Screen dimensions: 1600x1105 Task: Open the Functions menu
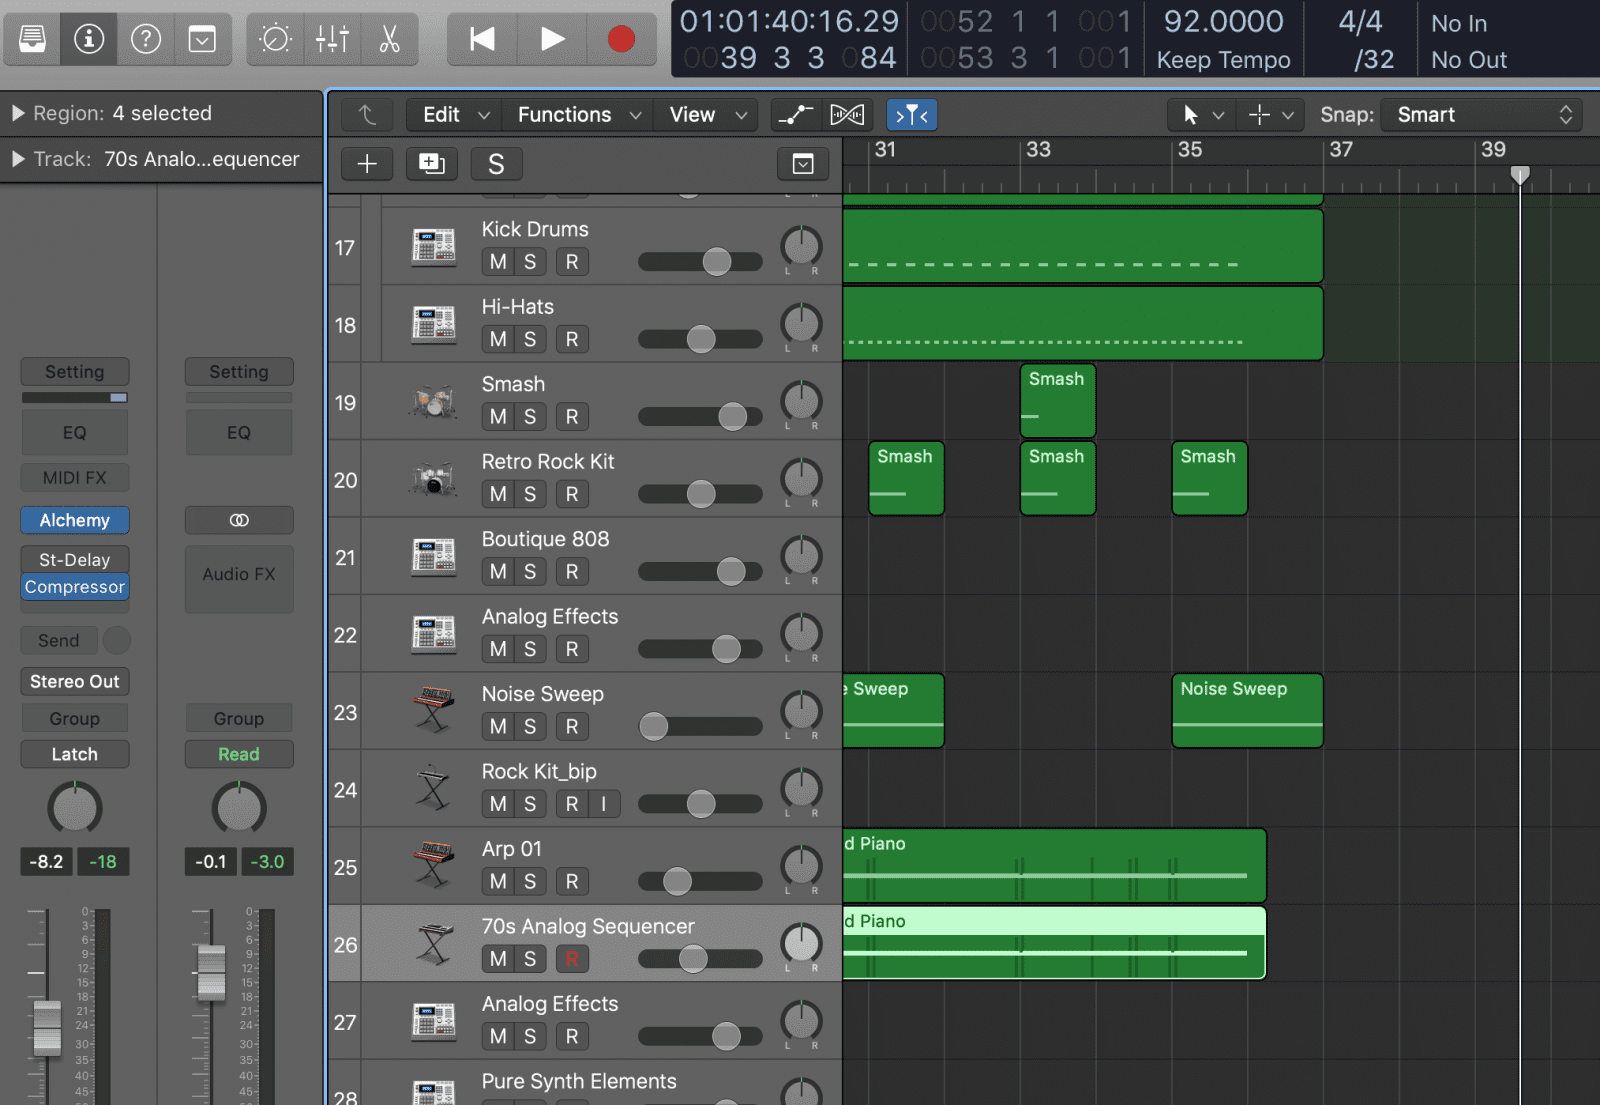578,115
